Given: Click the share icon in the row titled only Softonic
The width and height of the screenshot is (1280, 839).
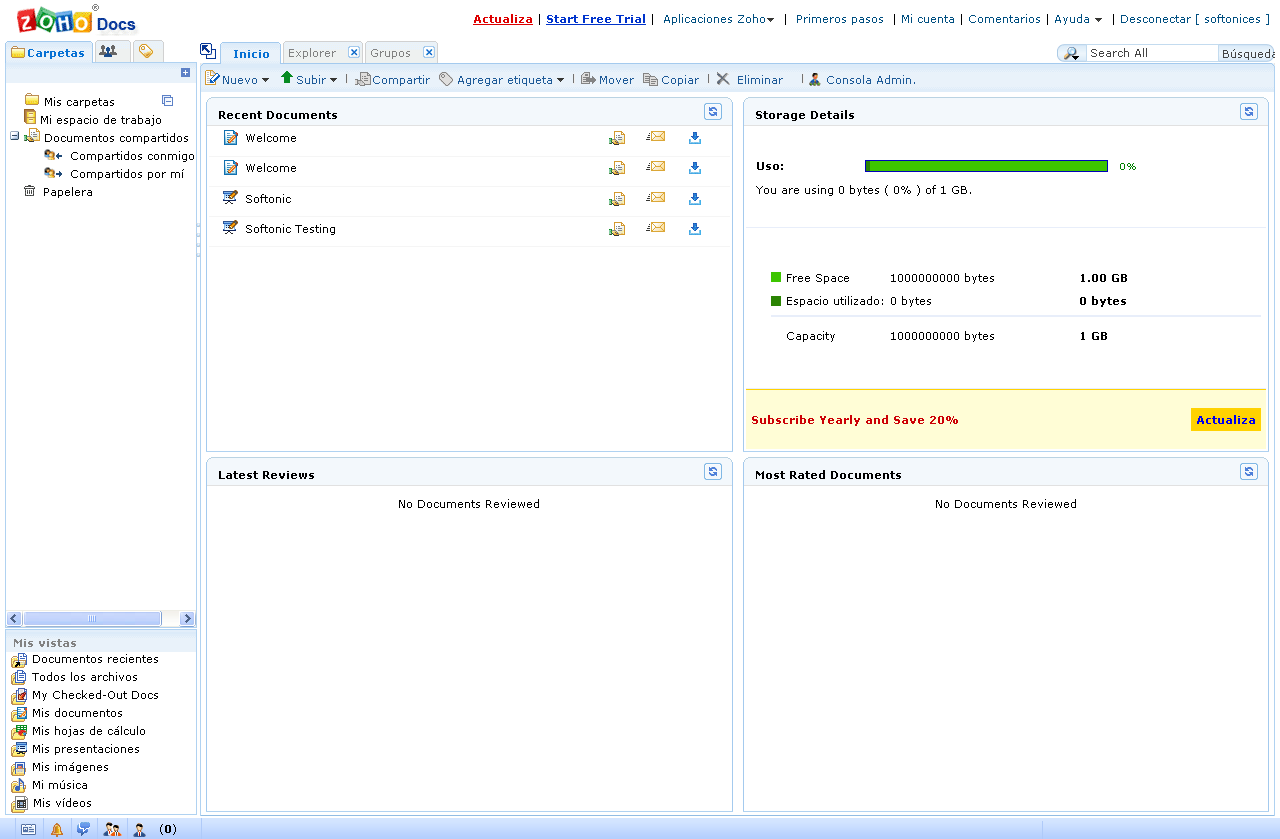Looking at the screenshot, I should tap(617, 199).
